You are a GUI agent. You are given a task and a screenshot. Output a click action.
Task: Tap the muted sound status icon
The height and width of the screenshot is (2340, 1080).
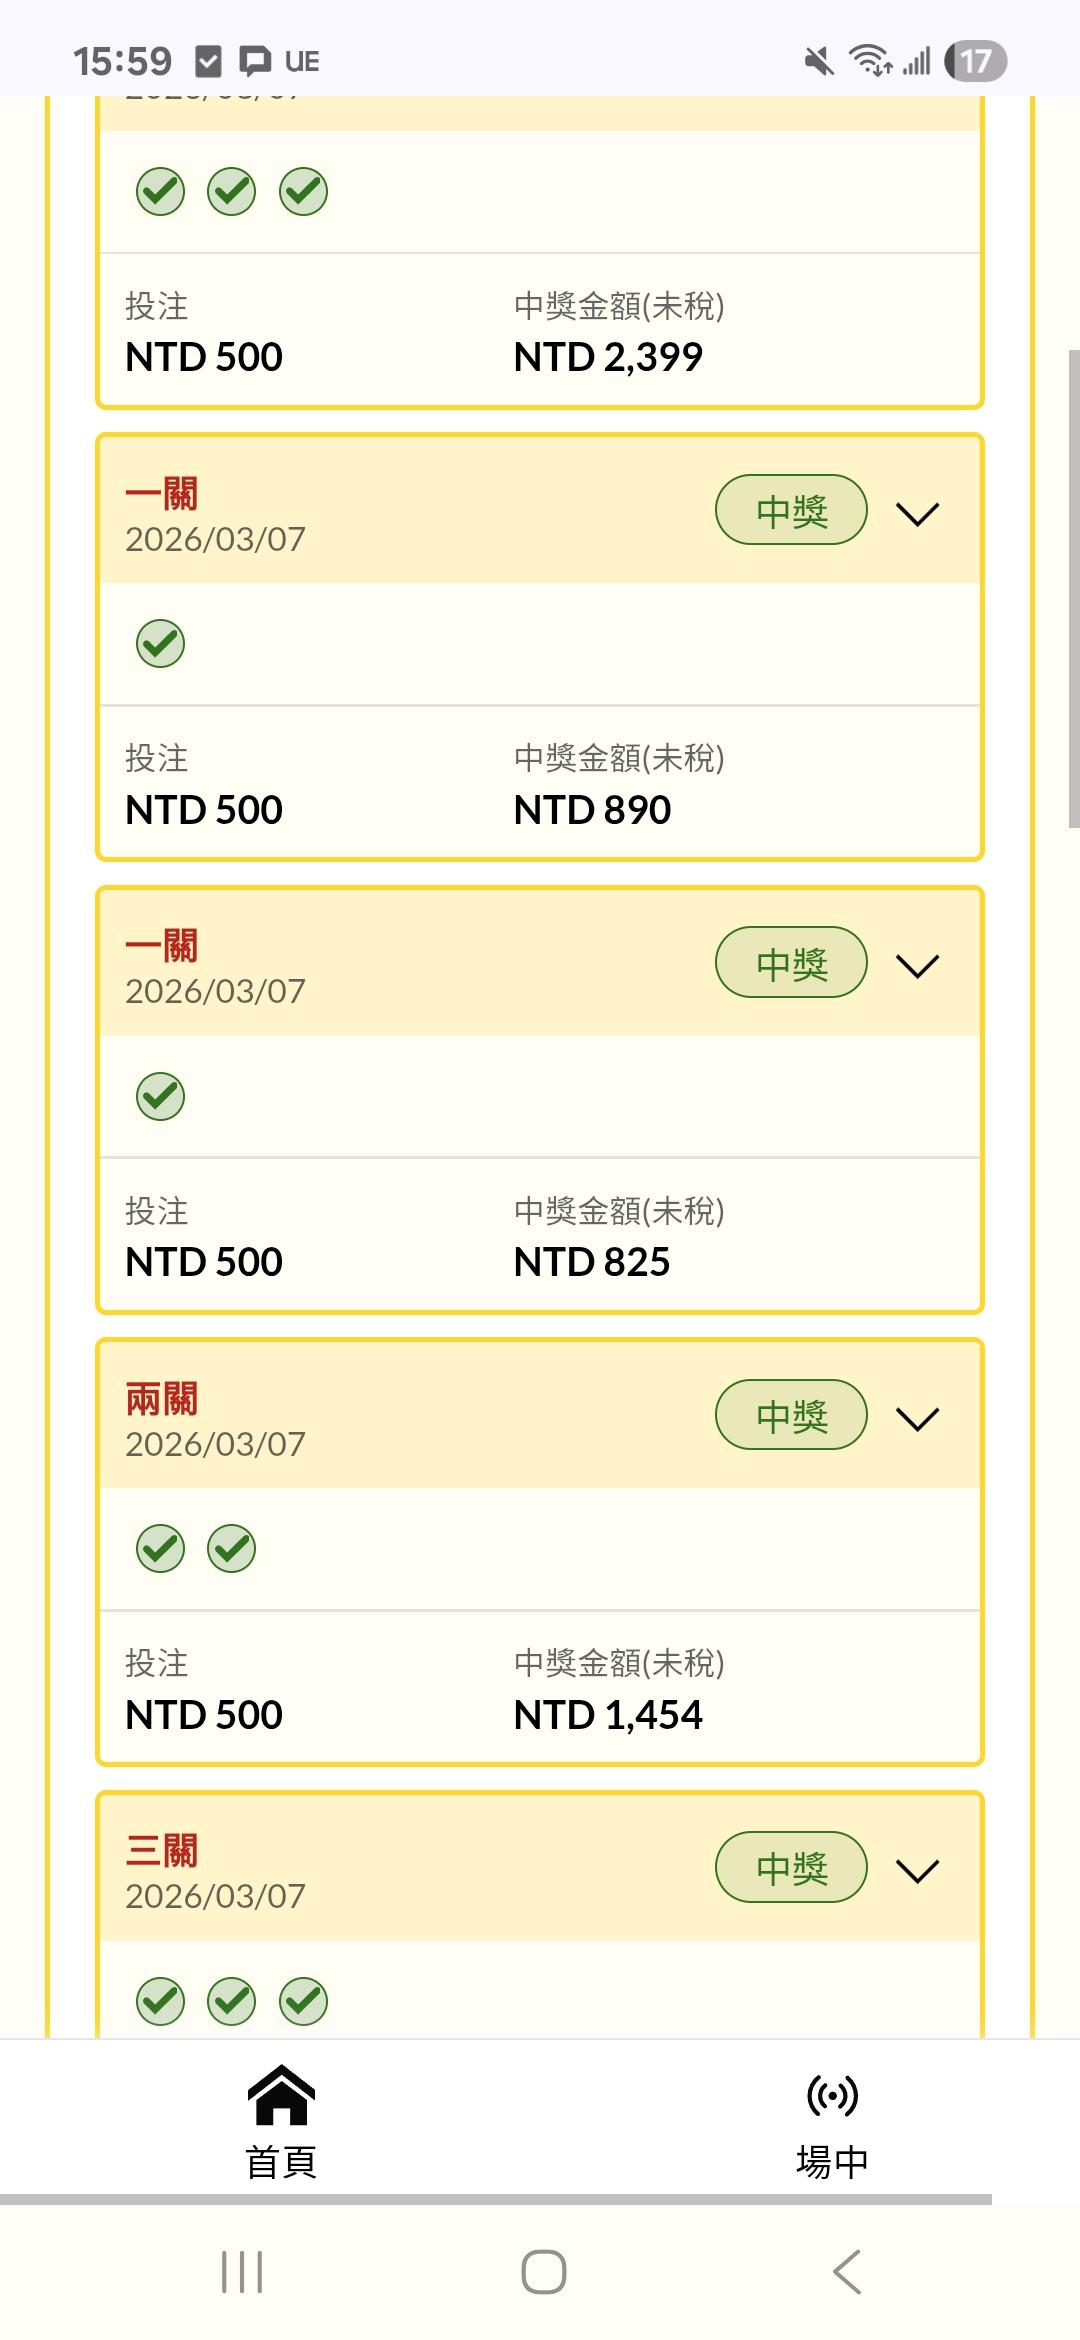click(x=819, y=62)
